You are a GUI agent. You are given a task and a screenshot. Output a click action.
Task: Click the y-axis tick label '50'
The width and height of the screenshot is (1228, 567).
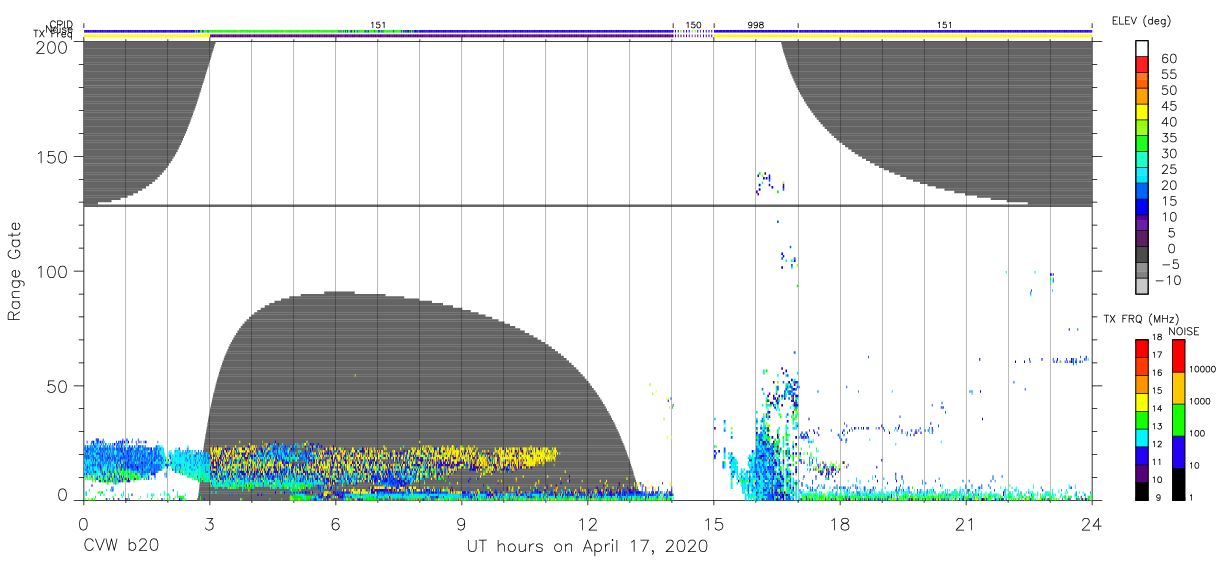coord(57,384)
